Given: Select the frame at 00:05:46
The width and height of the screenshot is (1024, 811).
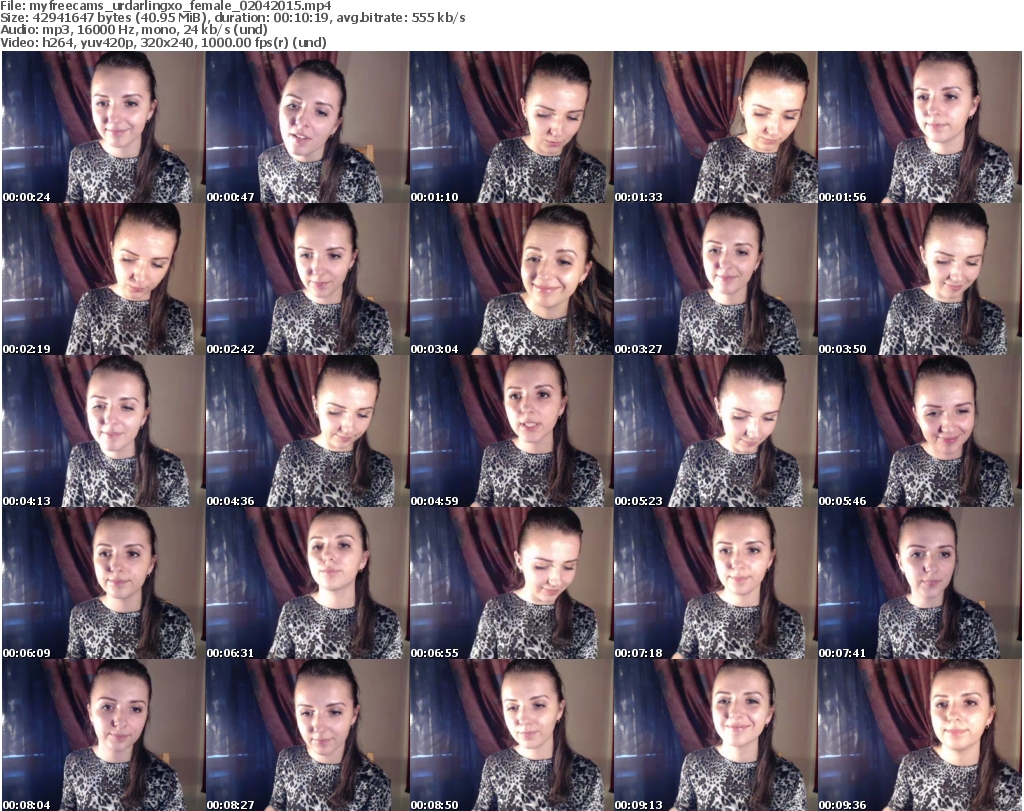Looking at the screenshot, I should pos(920,431).
